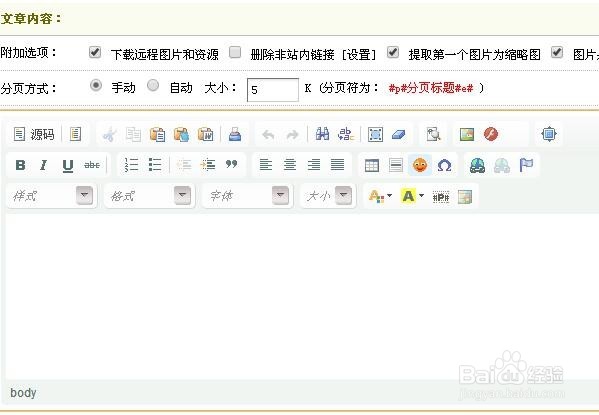Open find with binoculars icon
The width and height of the screenshot is (599, 415).
click(x=322, y=134)
